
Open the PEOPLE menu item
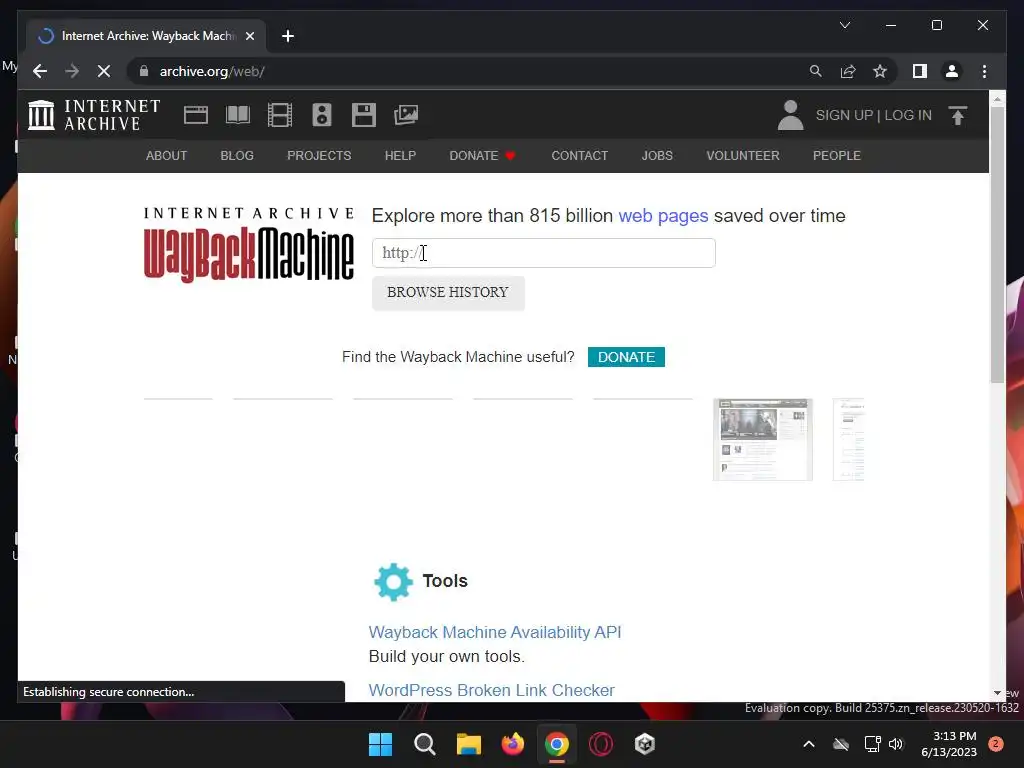click(x=837, y=155)
